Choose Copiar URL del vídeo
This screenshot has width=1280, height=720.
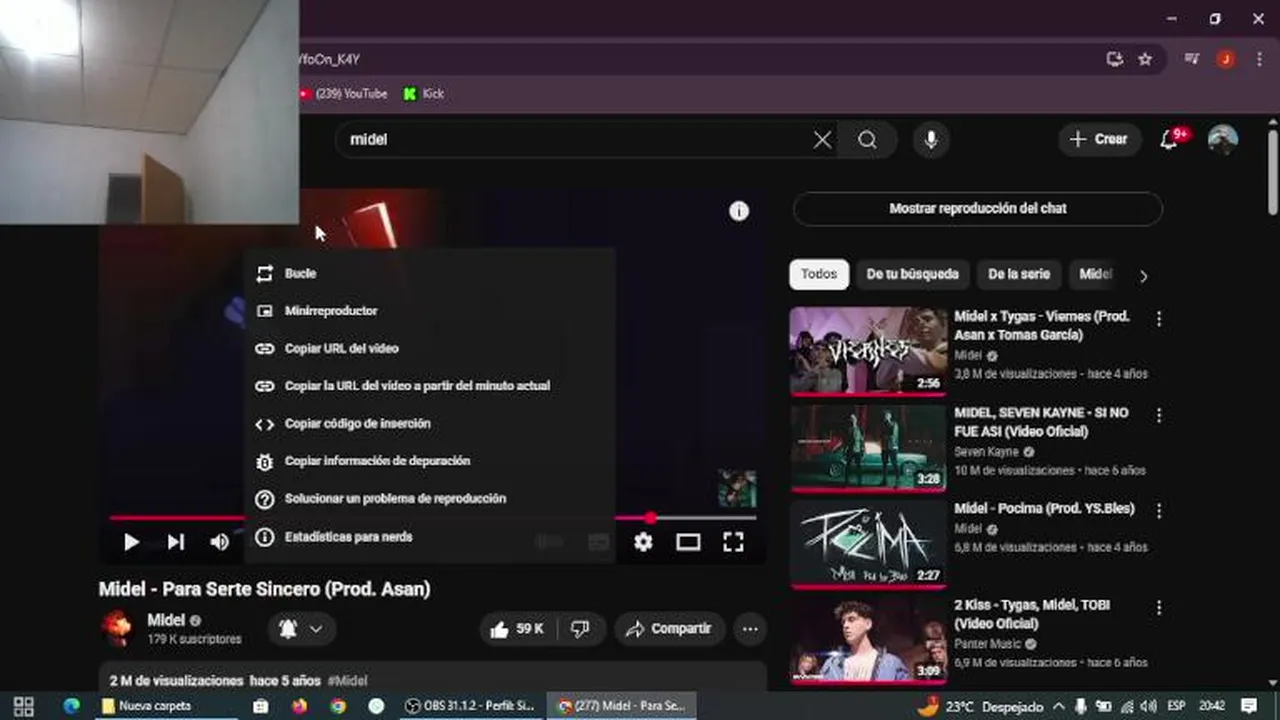pos(429,348)
